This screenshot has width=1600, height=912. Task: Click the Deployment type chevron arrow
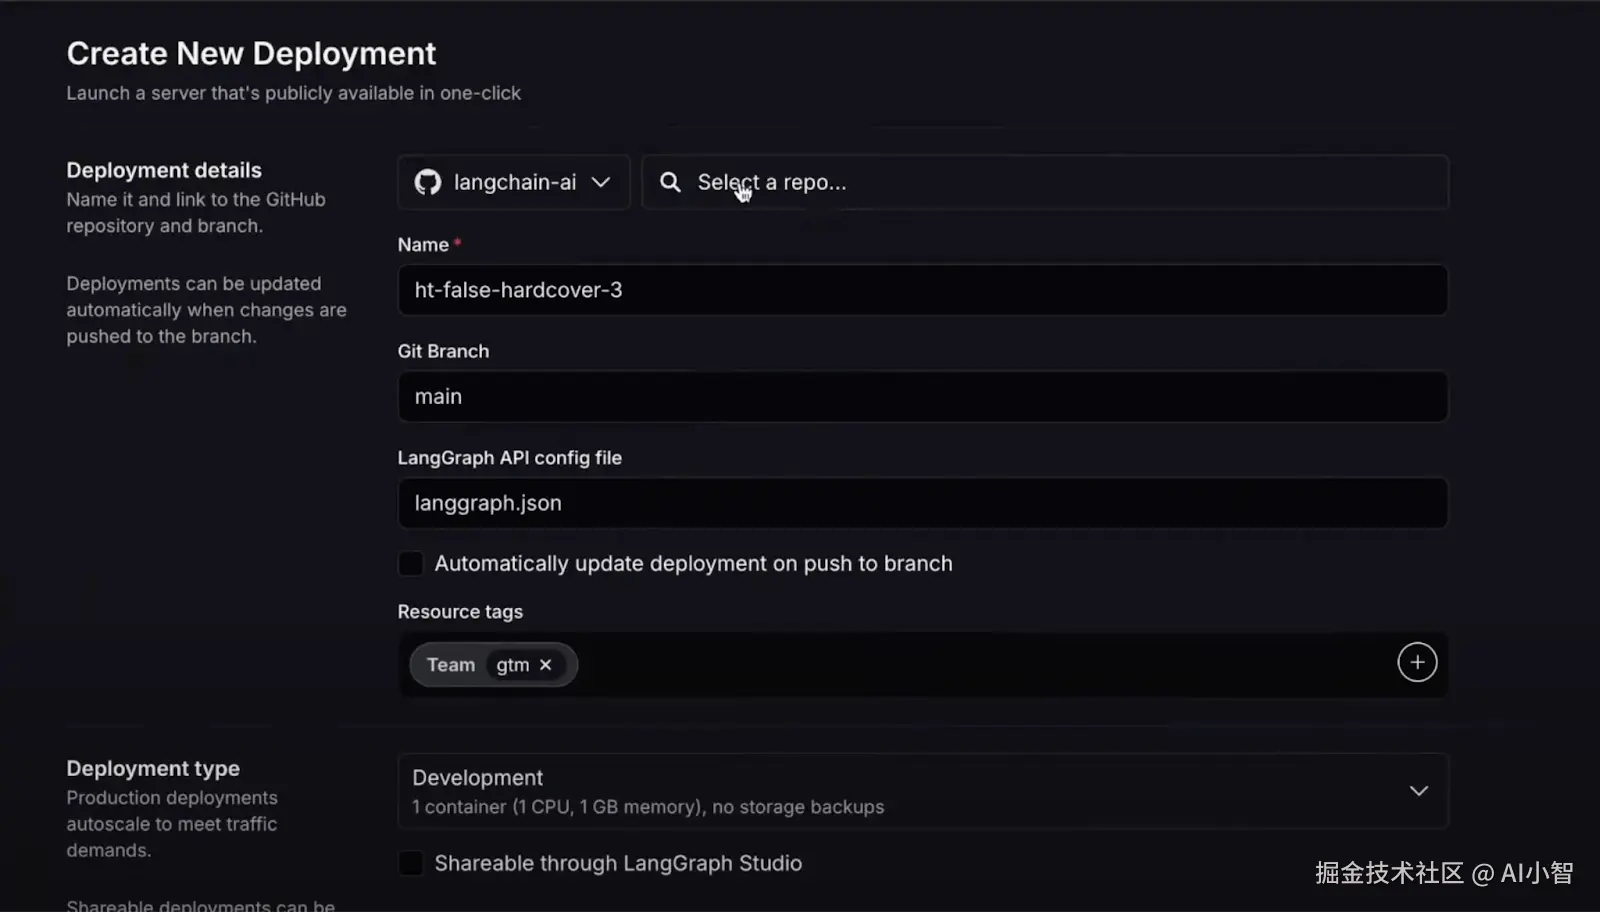point(1418,791)
